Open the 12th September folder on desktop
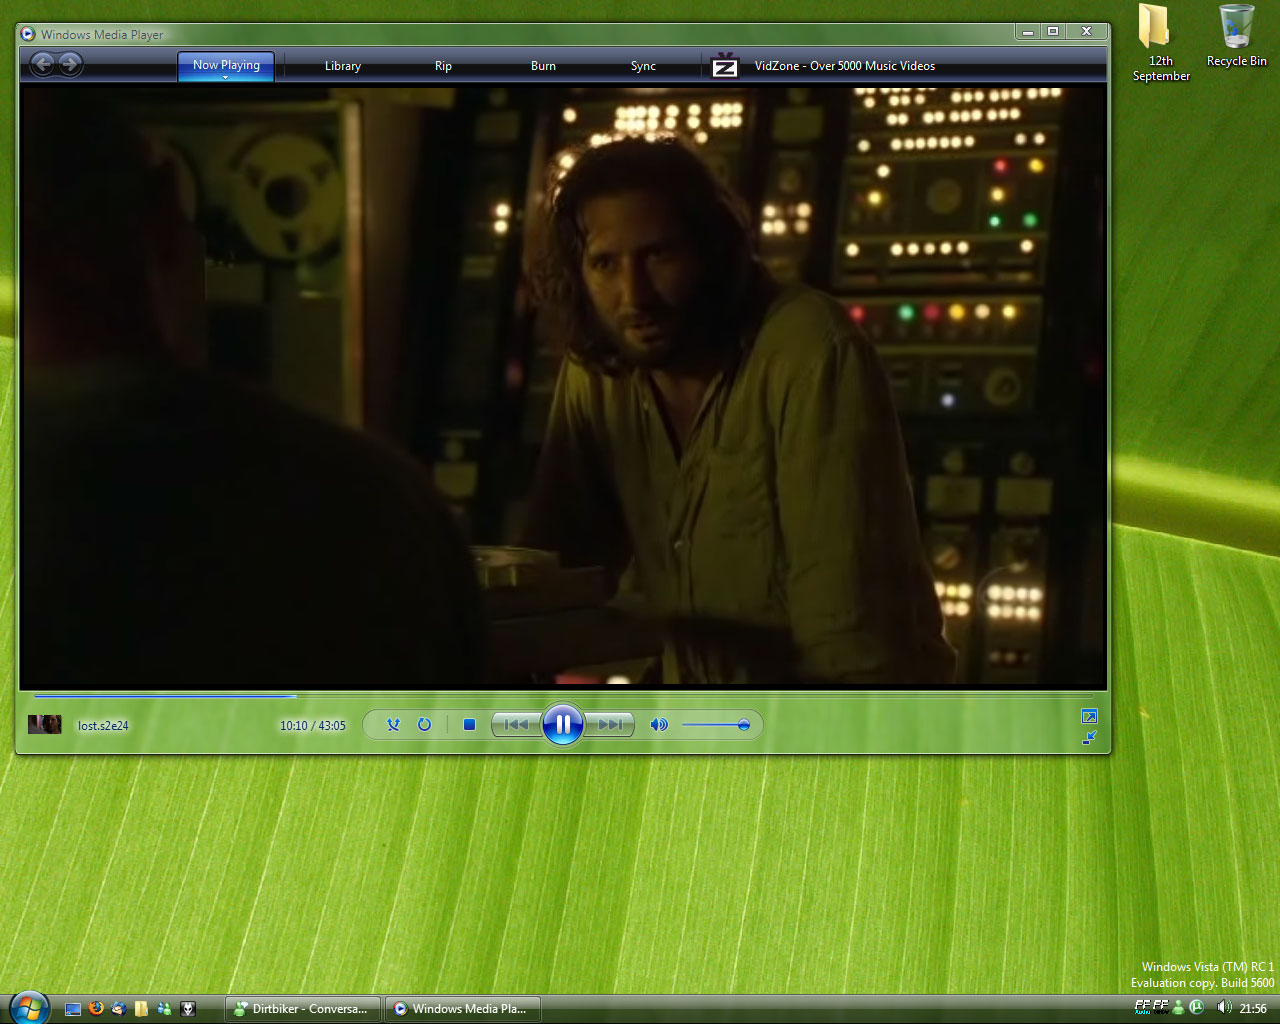 coord(1161,44)
